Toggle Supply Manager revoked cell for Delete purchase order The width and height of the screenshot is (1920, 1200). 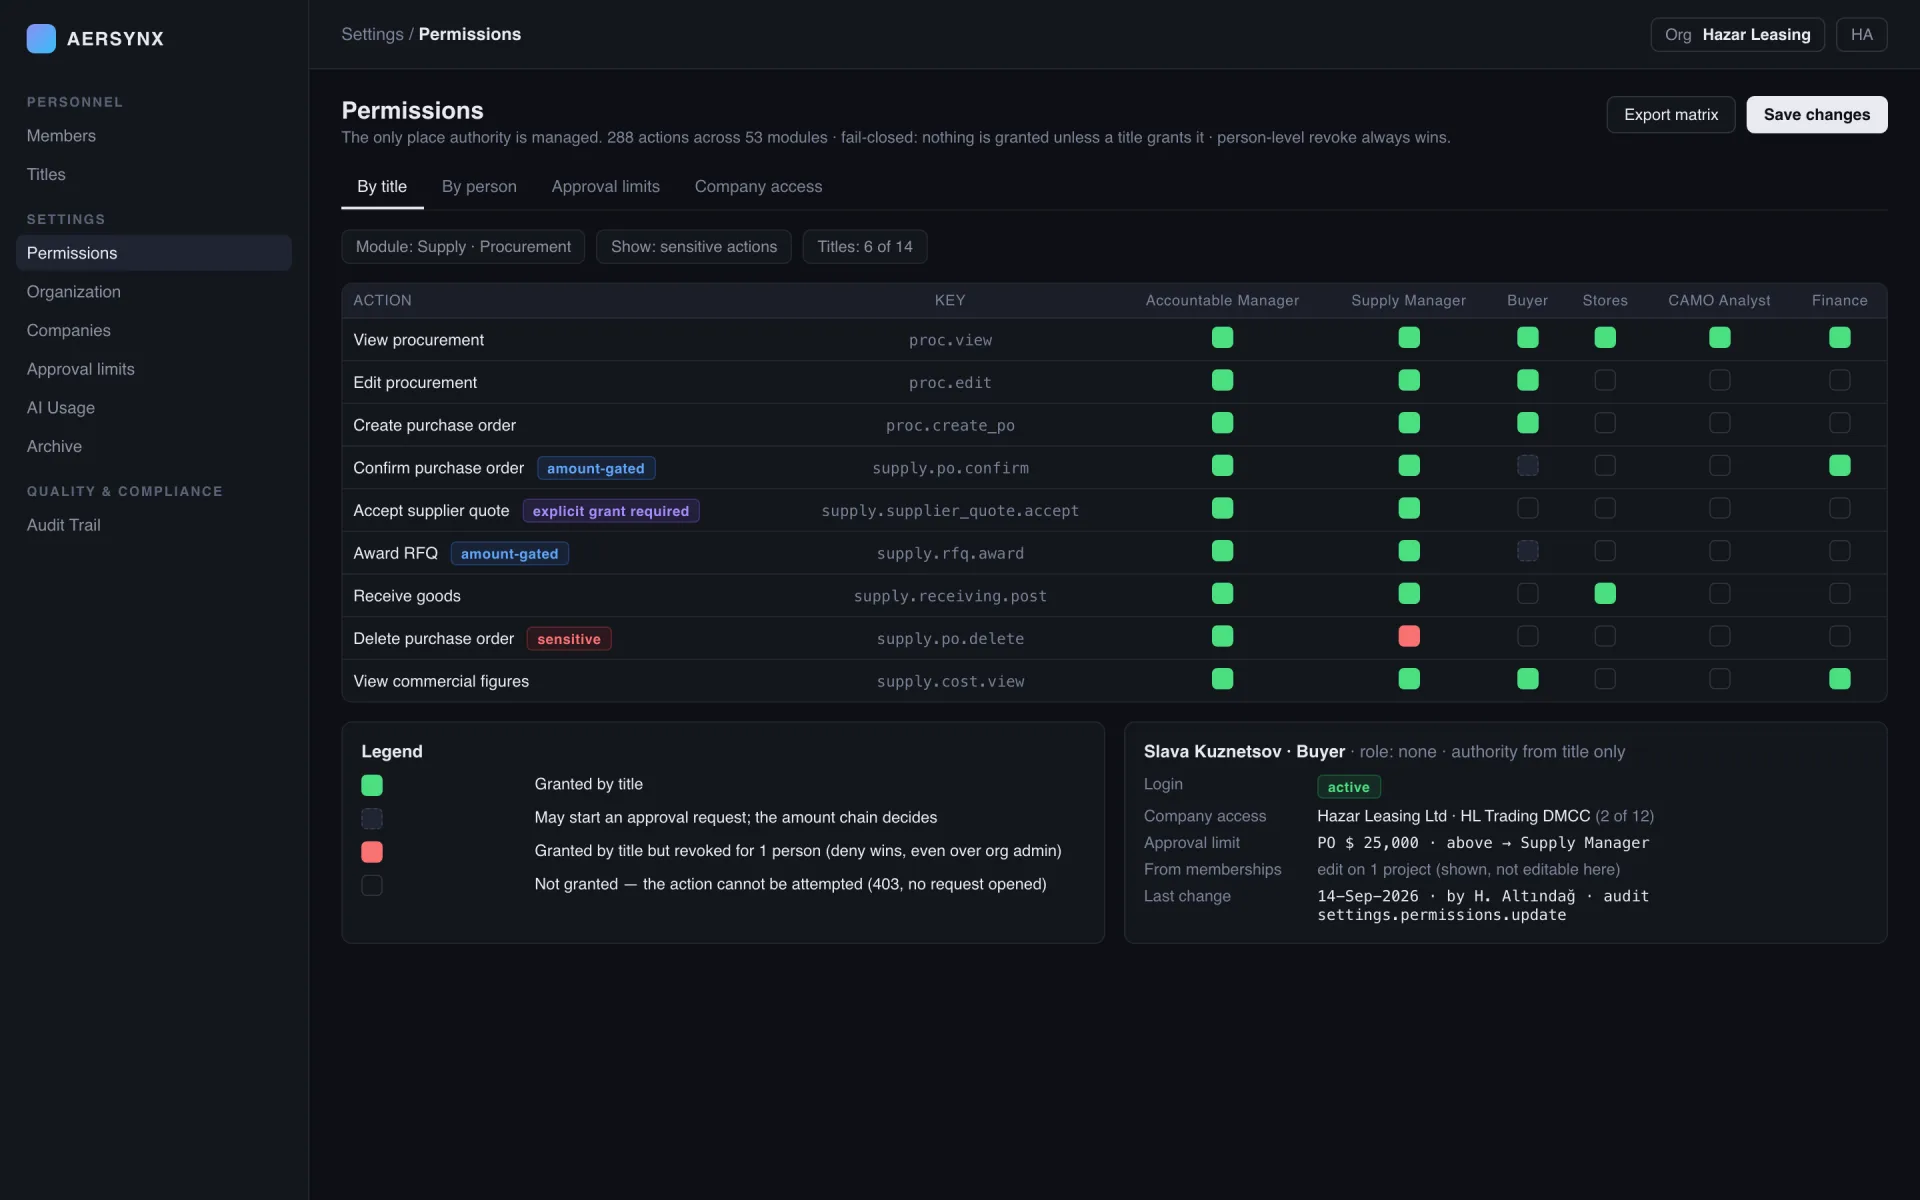coord(1409,636)
